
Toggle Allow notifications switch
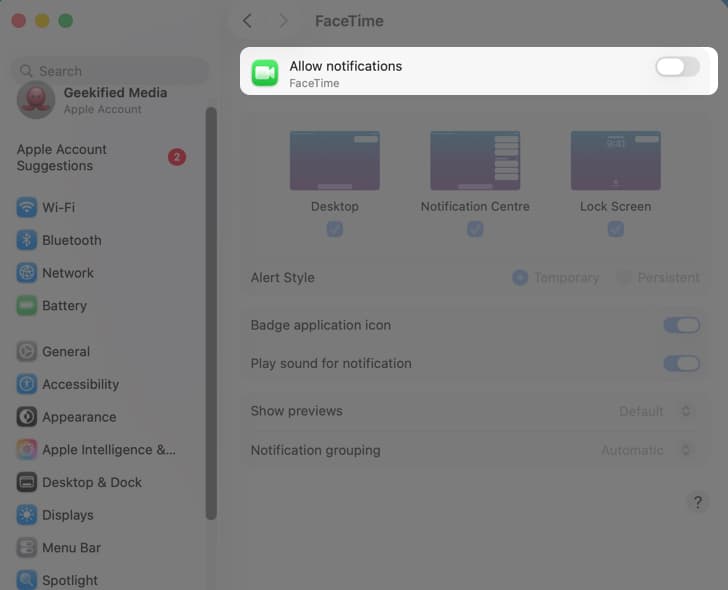[677, 67]
